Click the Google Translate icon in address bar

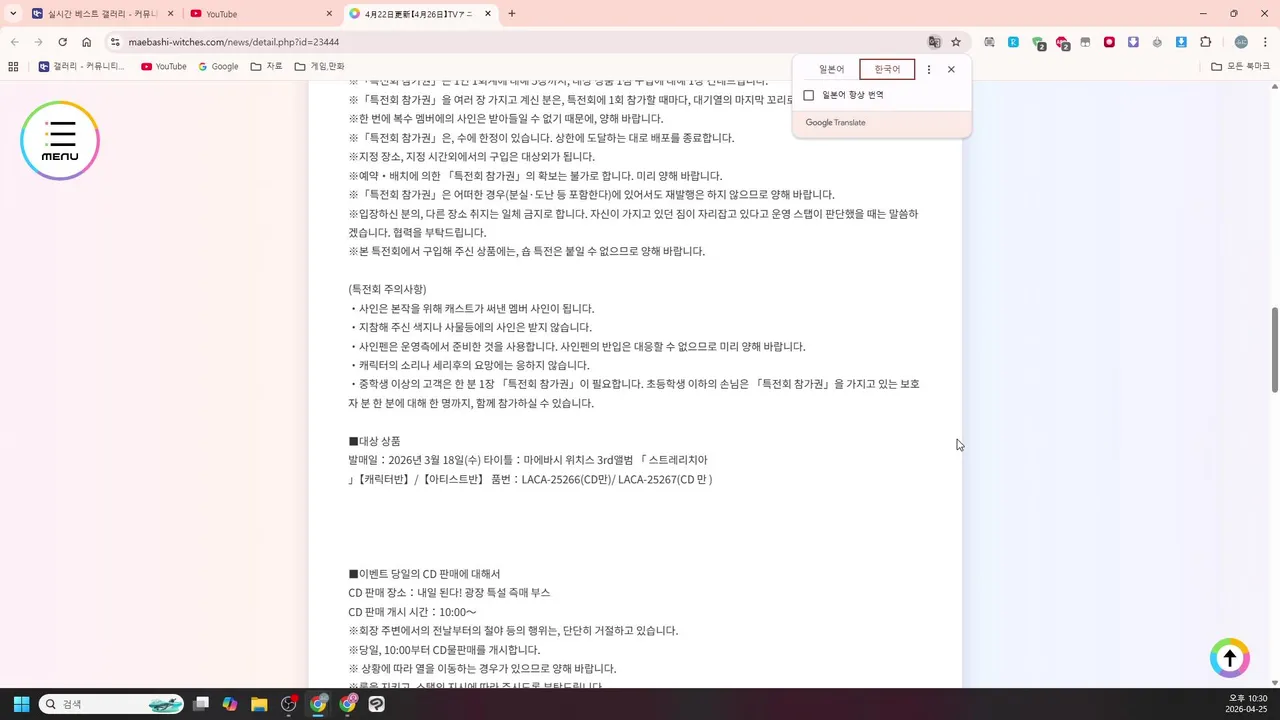tap(934, 42)
